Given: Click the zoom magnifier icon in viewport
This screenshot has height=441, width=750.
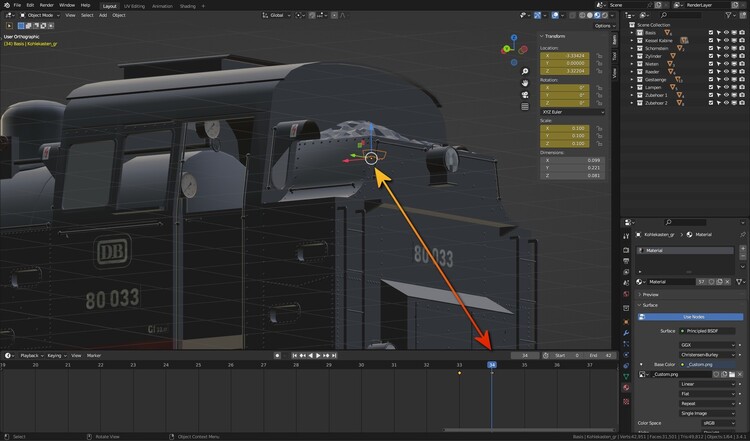Looking at the screenshot, I should point(525,71).
